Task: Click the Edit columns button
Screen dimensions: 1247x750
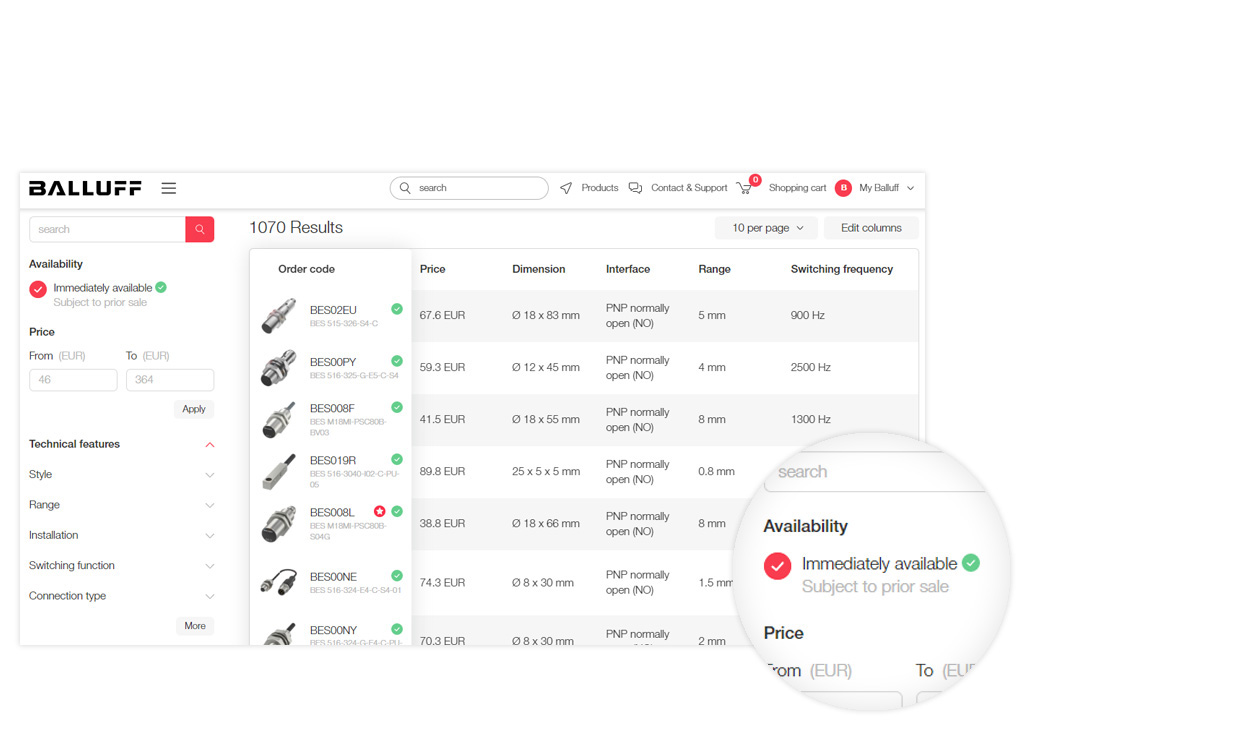Action: click(871, 228)
